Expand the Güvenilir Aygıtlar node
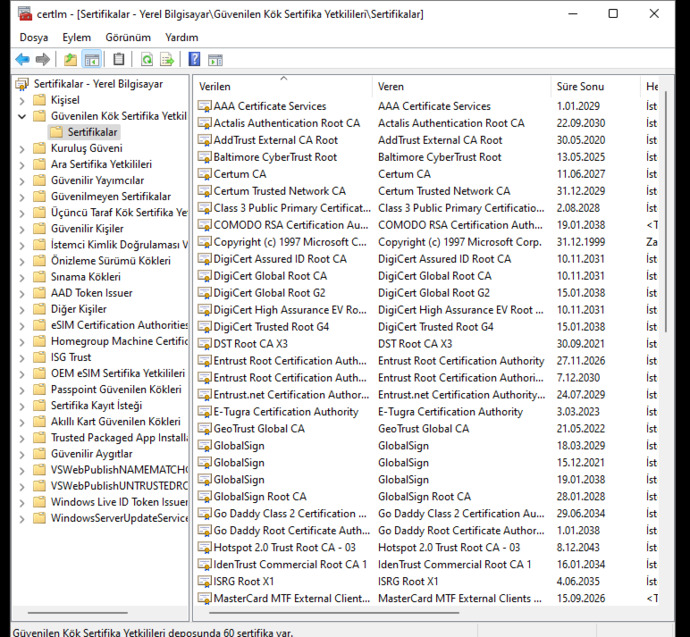This screenshot has height=637, width=690. 22,454
